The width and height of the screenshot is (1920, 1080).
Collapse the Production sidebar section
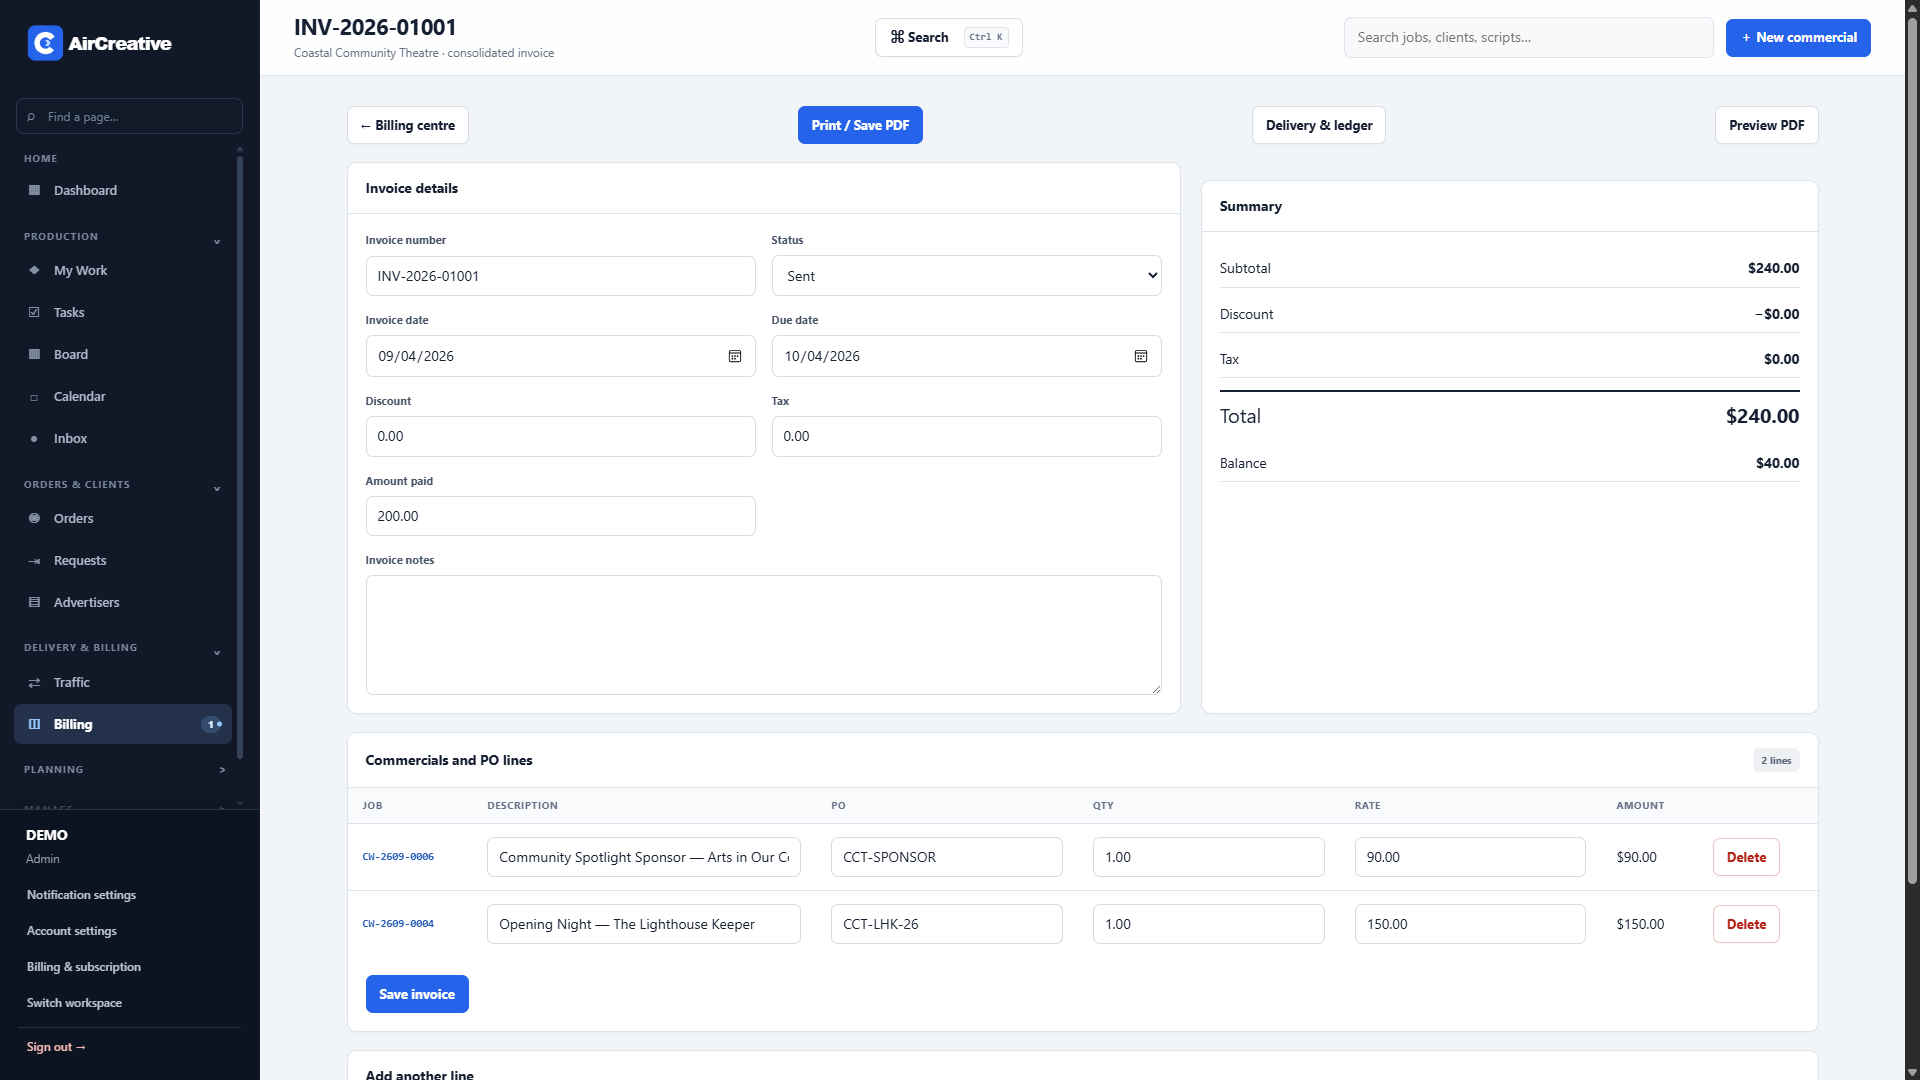pos(217,241)
